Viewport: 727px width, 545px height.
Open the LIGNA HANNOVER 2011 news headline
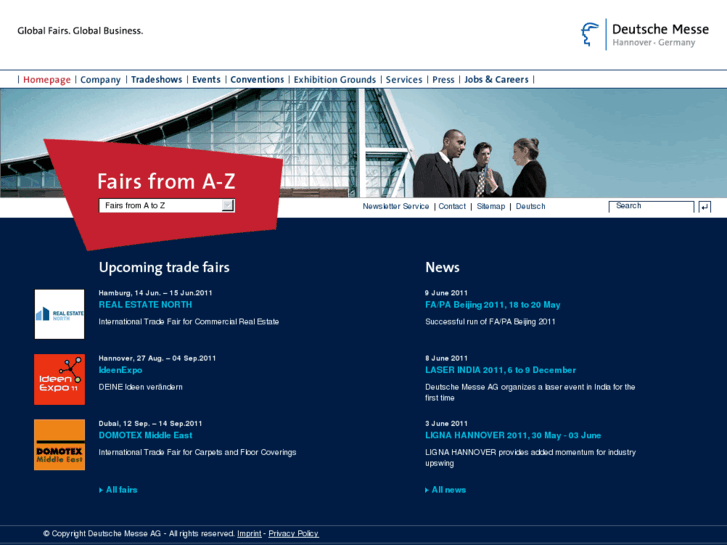tap(513, 436)
